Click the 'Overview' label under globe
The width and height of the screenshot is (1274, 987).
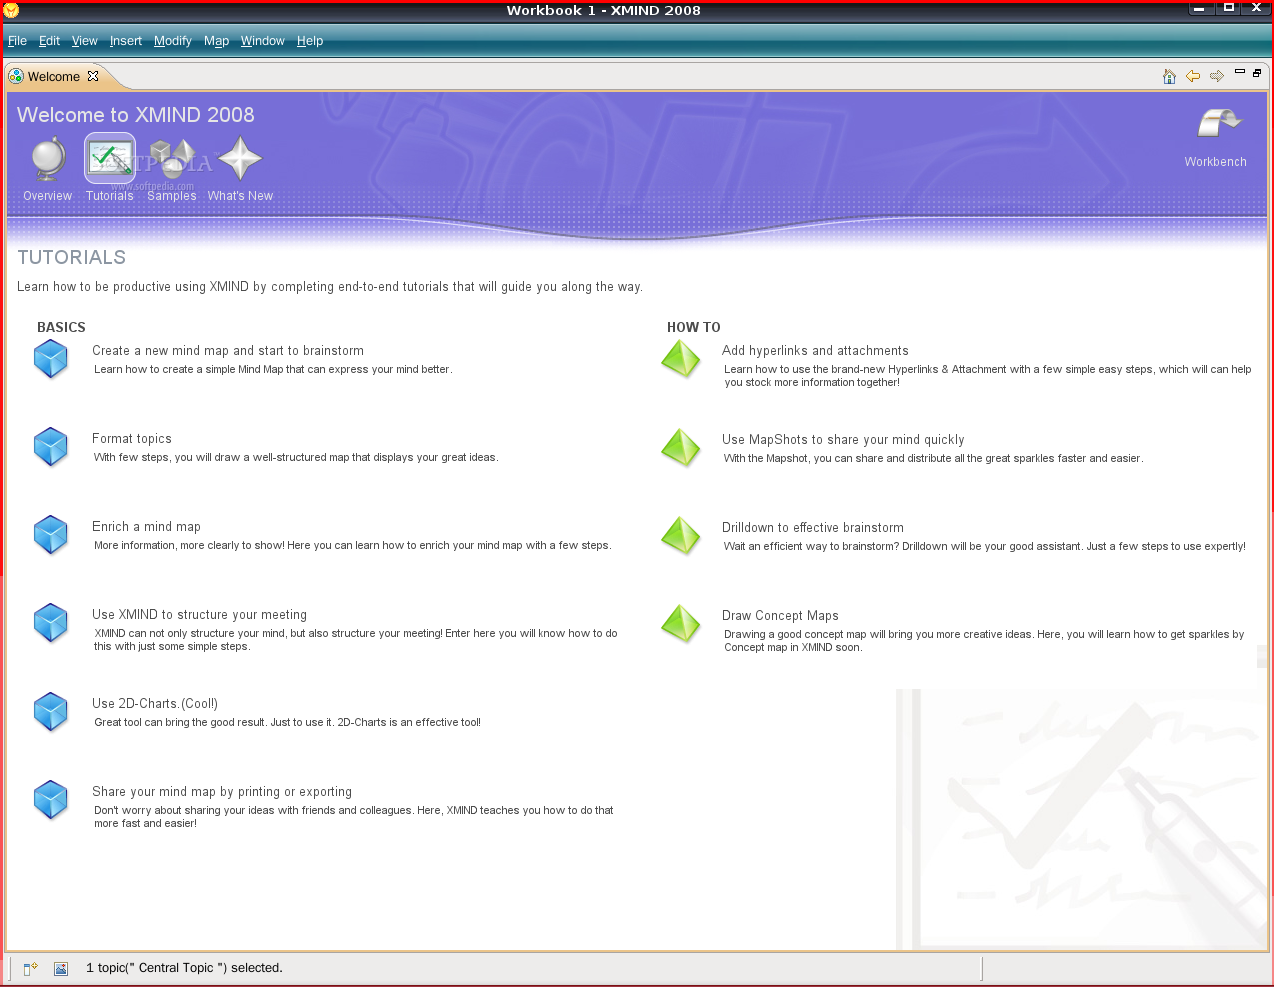tap(48, 196)
